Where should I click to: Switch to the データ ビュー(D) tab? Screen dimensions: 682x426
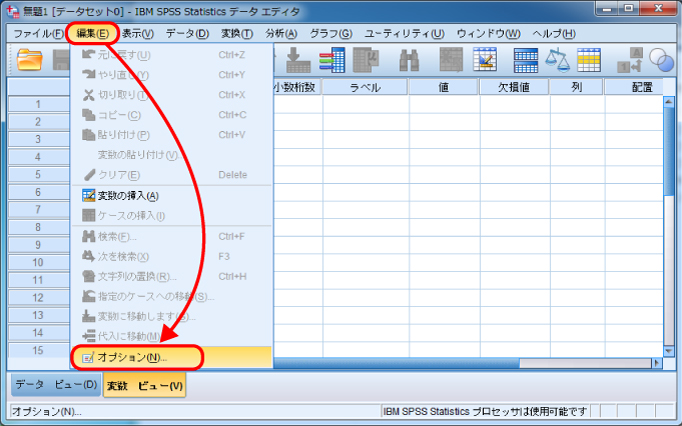(57, 385)
